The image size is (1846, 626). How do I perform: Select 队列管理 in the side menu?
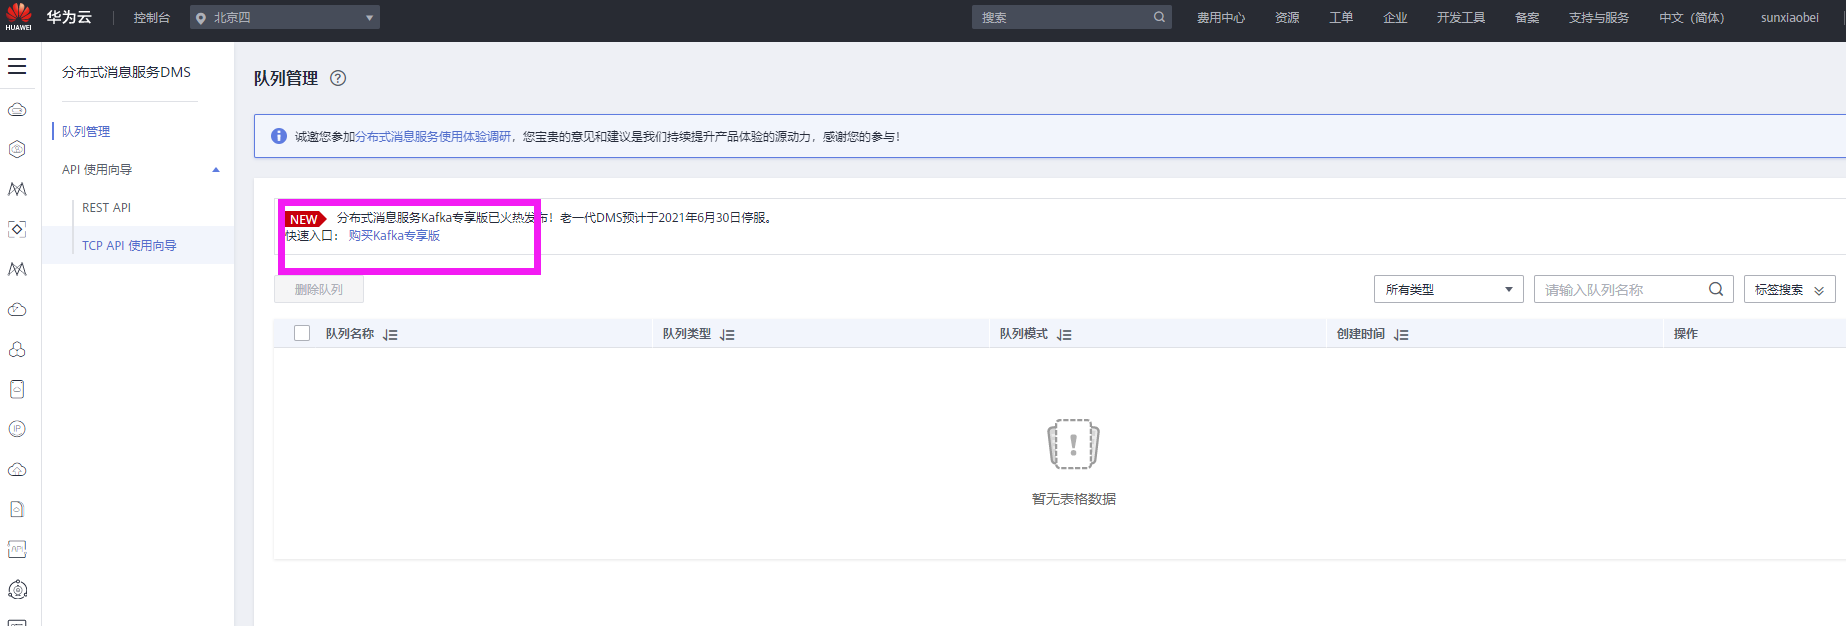(86, 131)
